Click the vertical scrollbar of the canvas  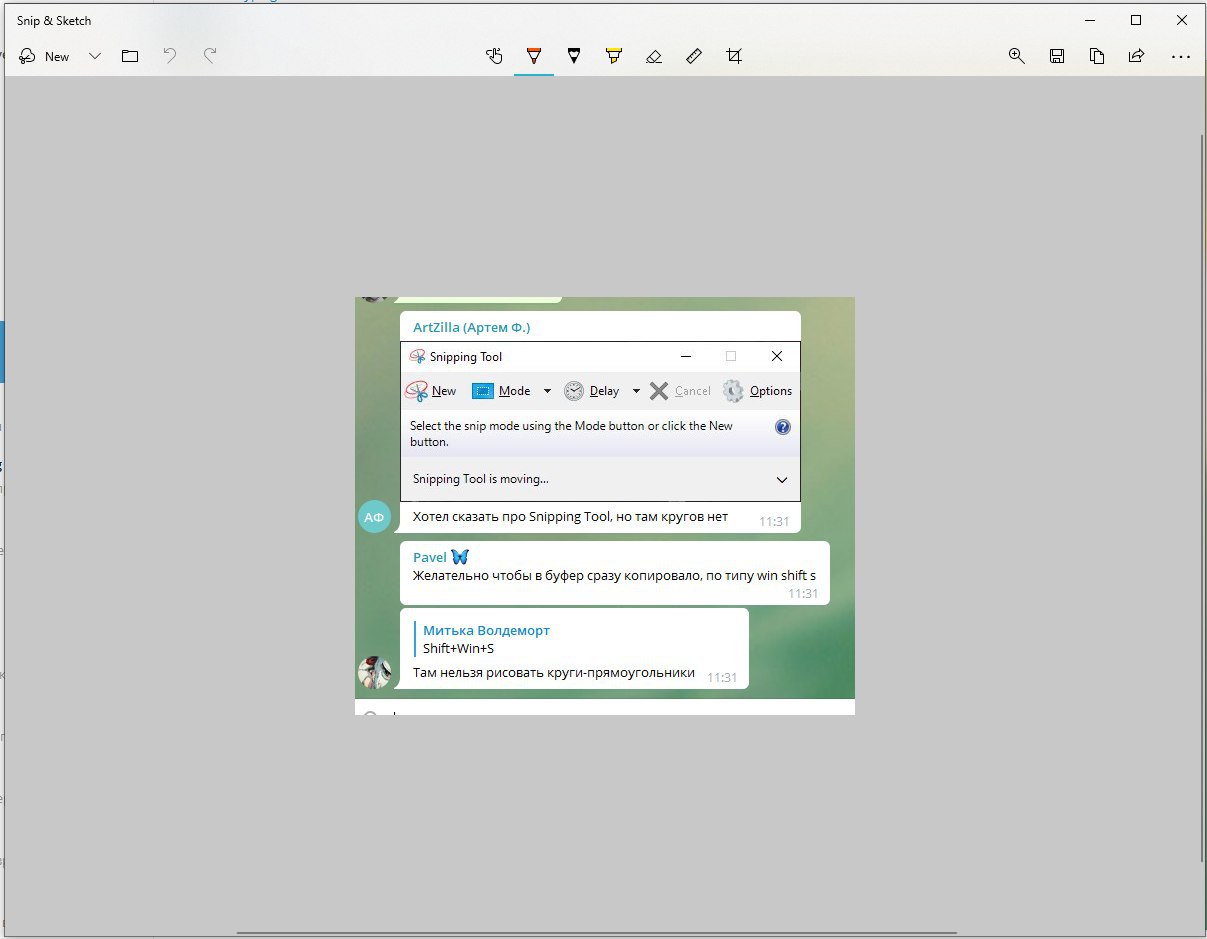point(1202,497)
